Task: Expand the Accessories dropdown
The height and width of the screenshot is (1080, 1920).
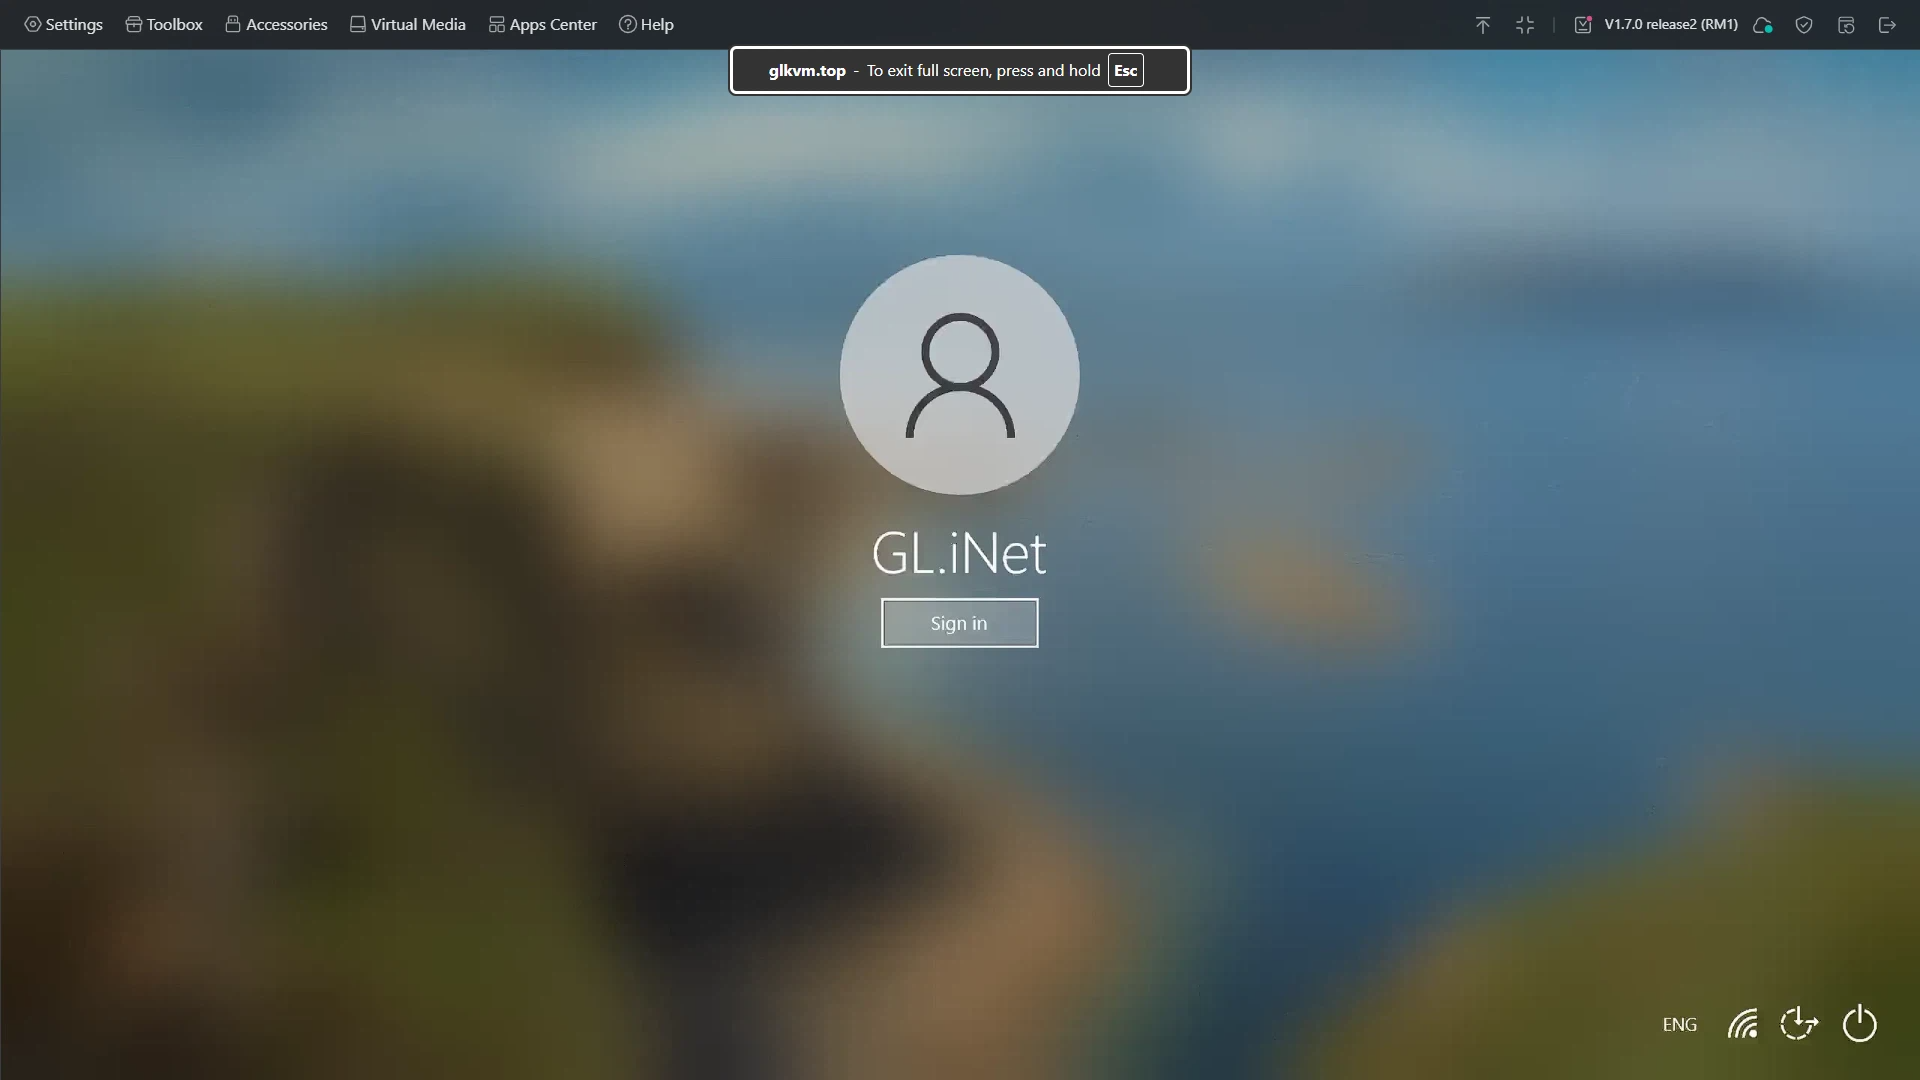Action: (276, 24)
